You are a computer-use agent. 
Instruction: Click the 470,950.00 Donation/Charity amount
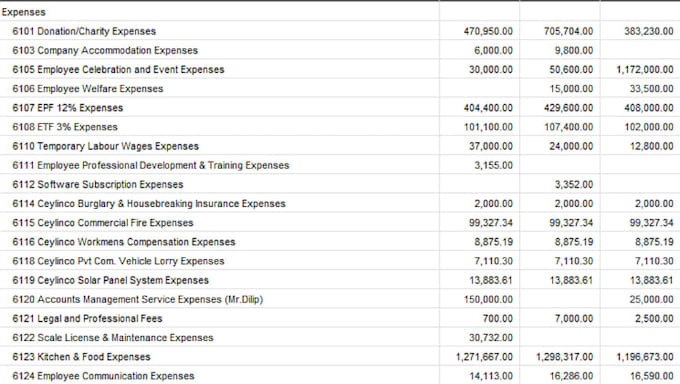click(488, 31)
